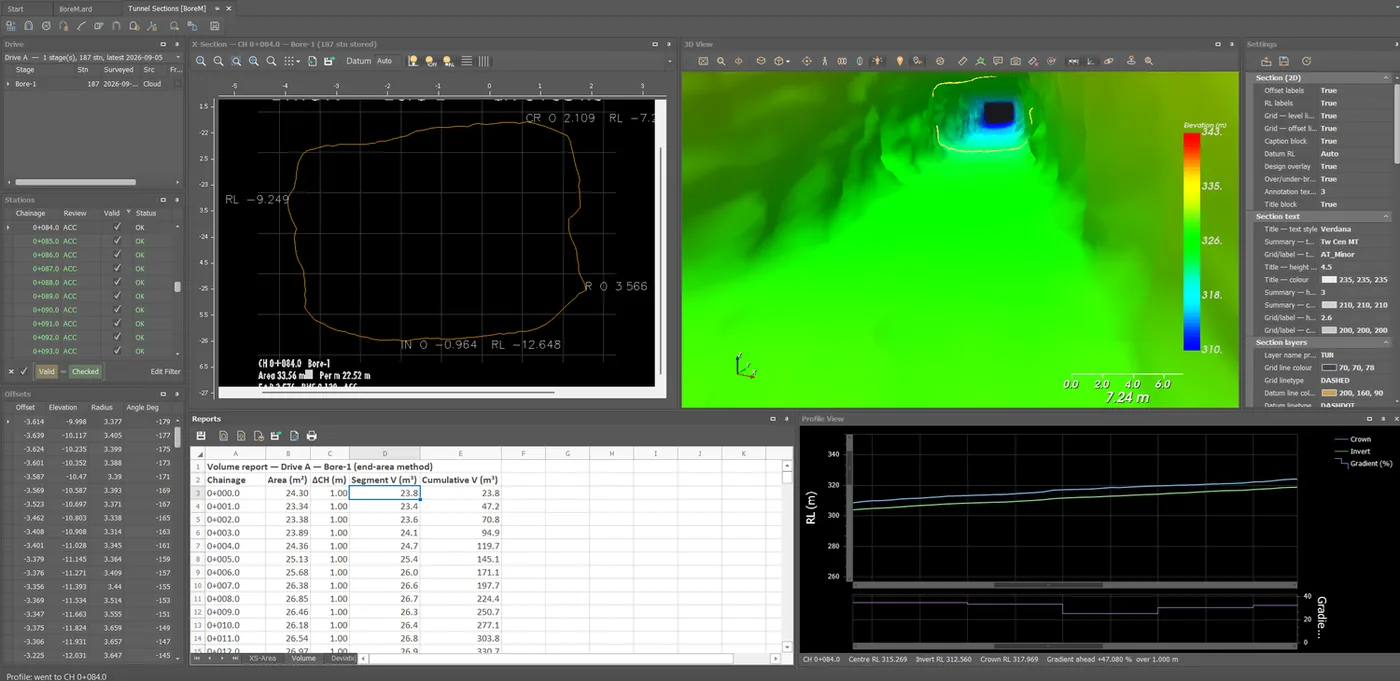Click the first icon in the main toolbar

click(x=10, y=25)
